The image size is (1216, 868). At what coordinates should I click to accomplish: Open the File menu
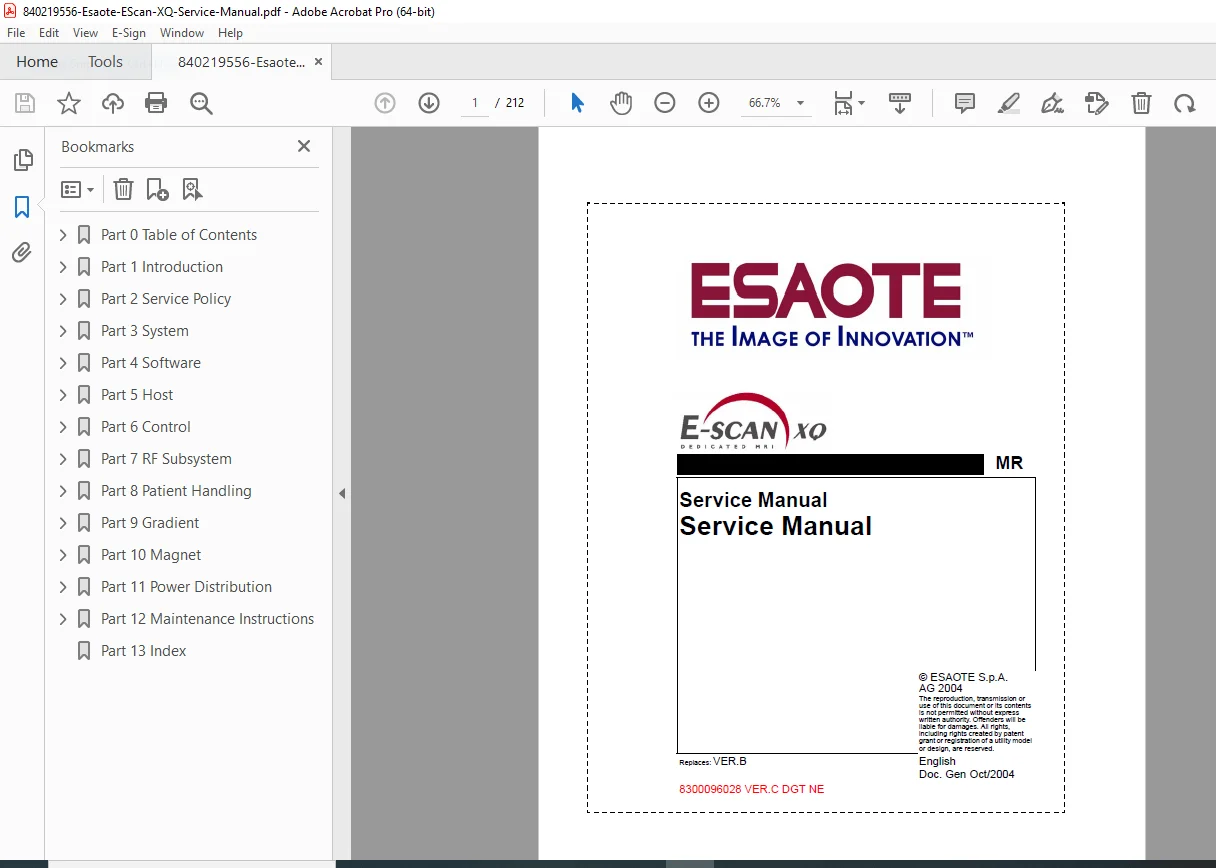[x=16, y=33]
